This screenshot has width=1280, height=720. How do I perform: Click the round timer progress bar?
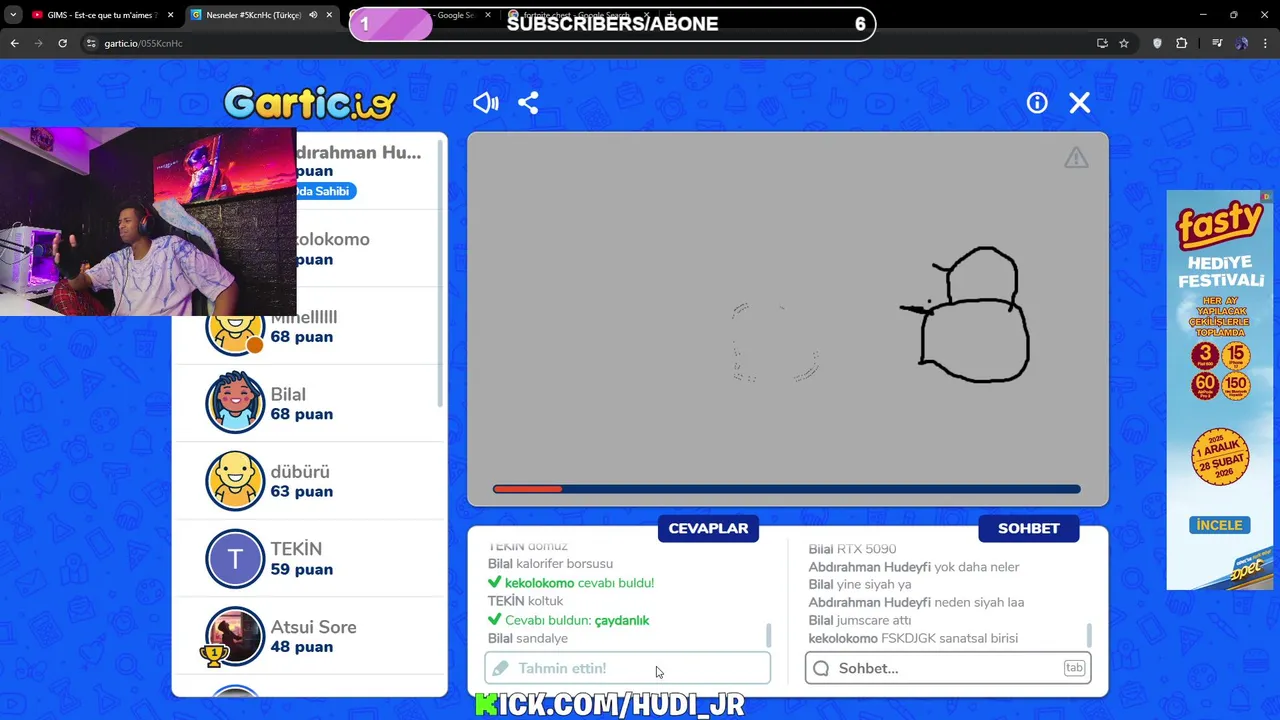[786, 489]
